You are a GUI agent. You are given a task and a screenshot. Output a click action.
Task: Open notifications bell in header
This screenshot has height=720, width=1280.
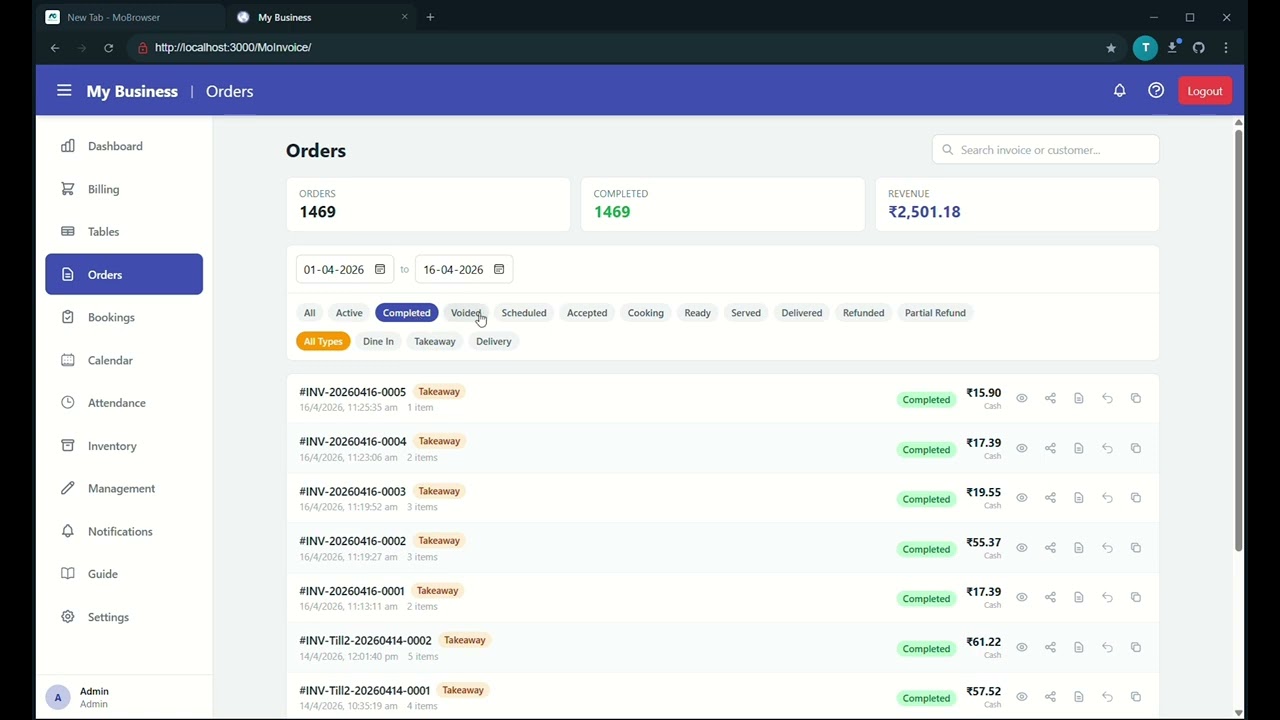(1119, 91)
